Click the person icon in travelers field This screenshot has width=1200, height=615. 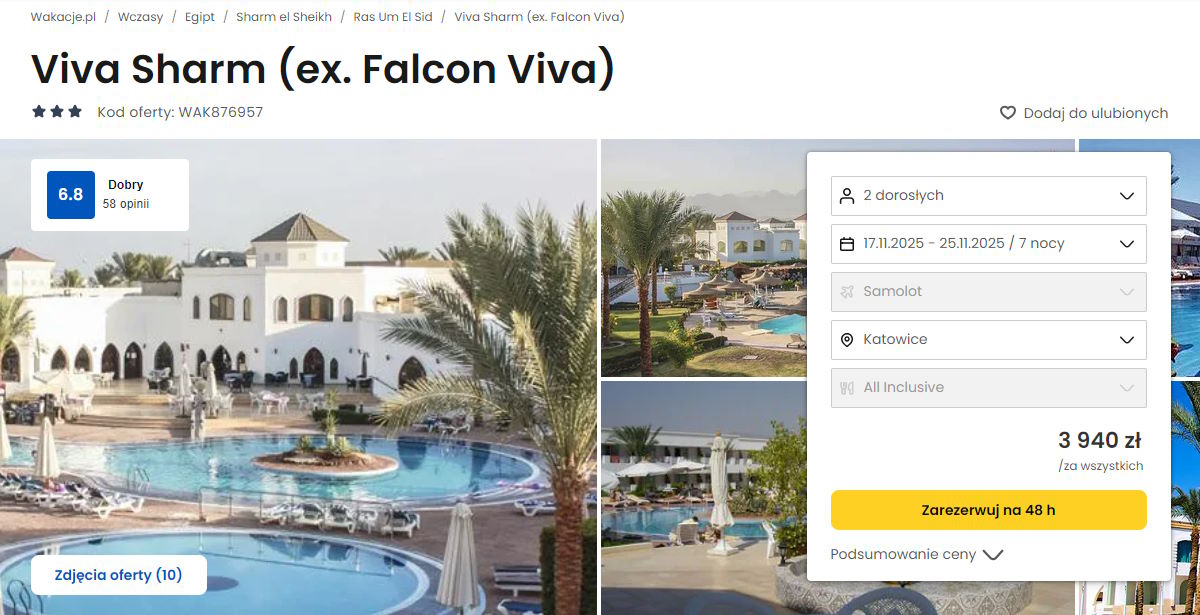(847, 195)
